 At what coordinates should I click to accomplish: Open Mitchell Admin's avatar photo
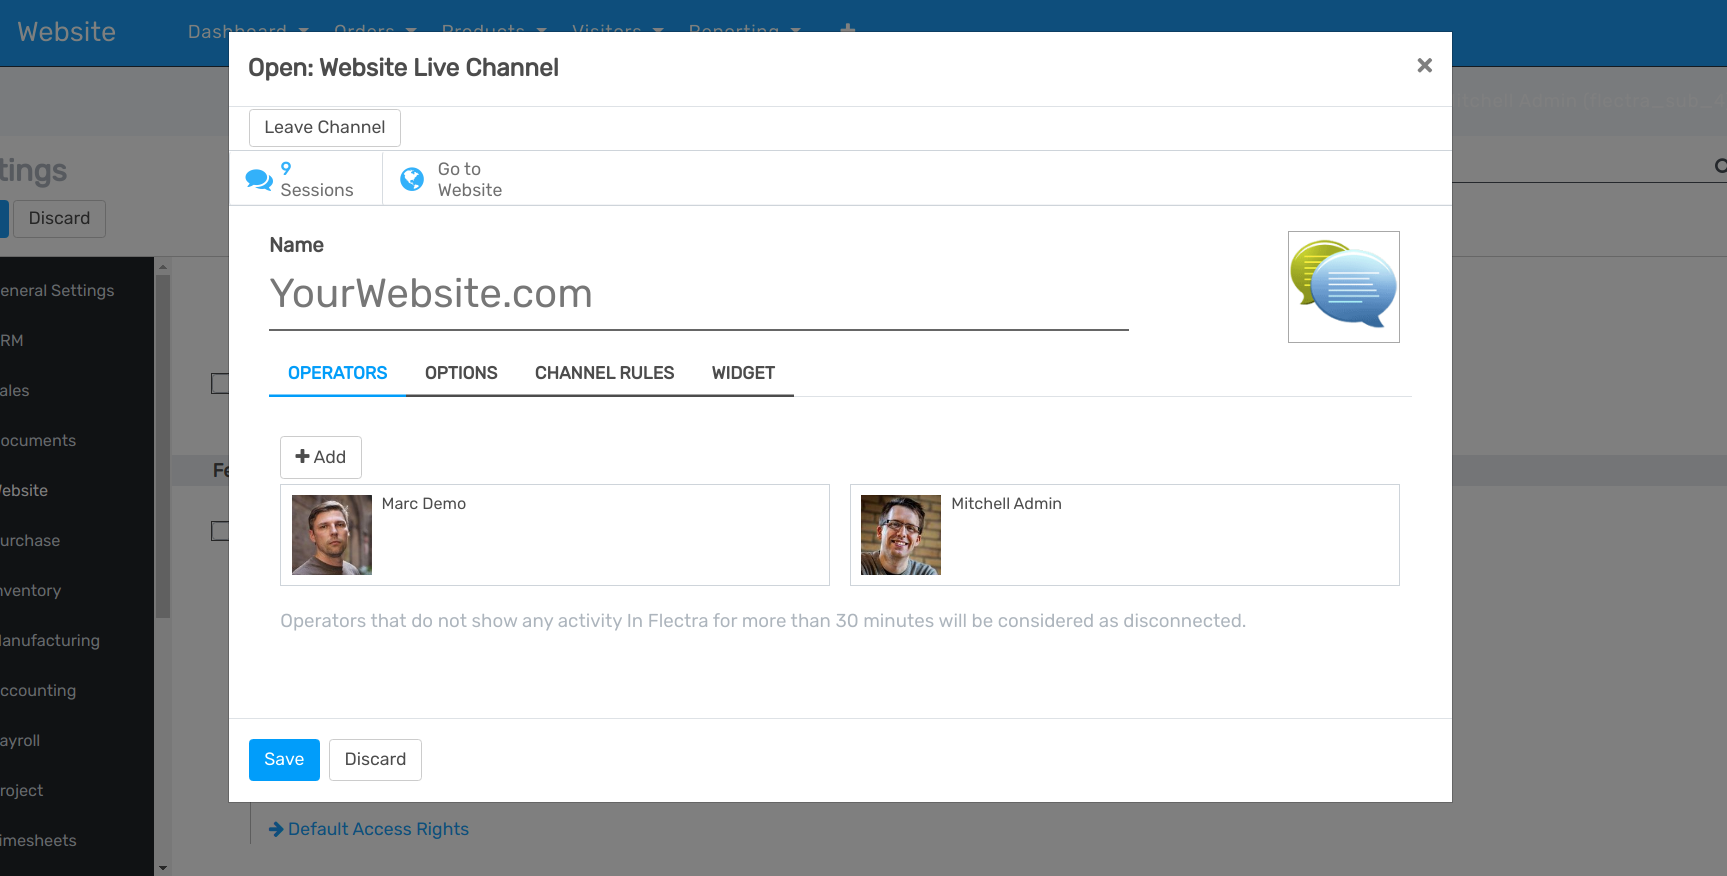coord(901,535)
